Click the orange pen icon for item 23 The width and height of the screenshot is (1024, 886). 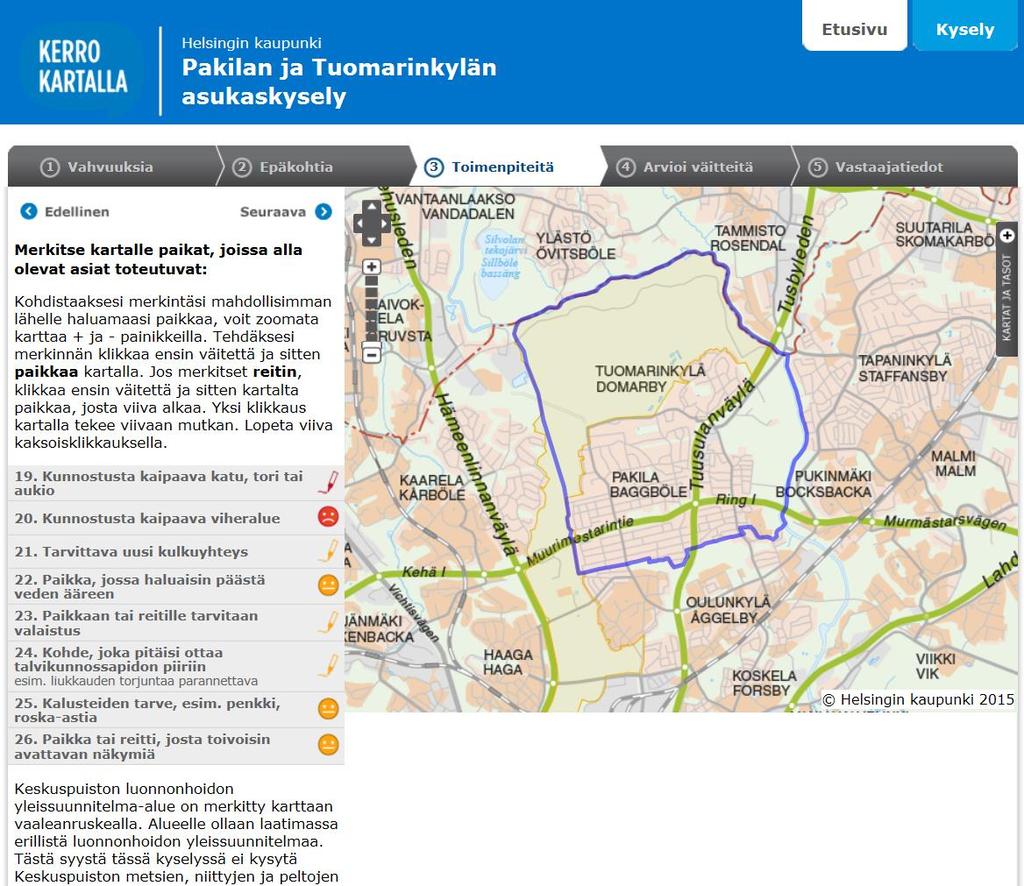328,622
